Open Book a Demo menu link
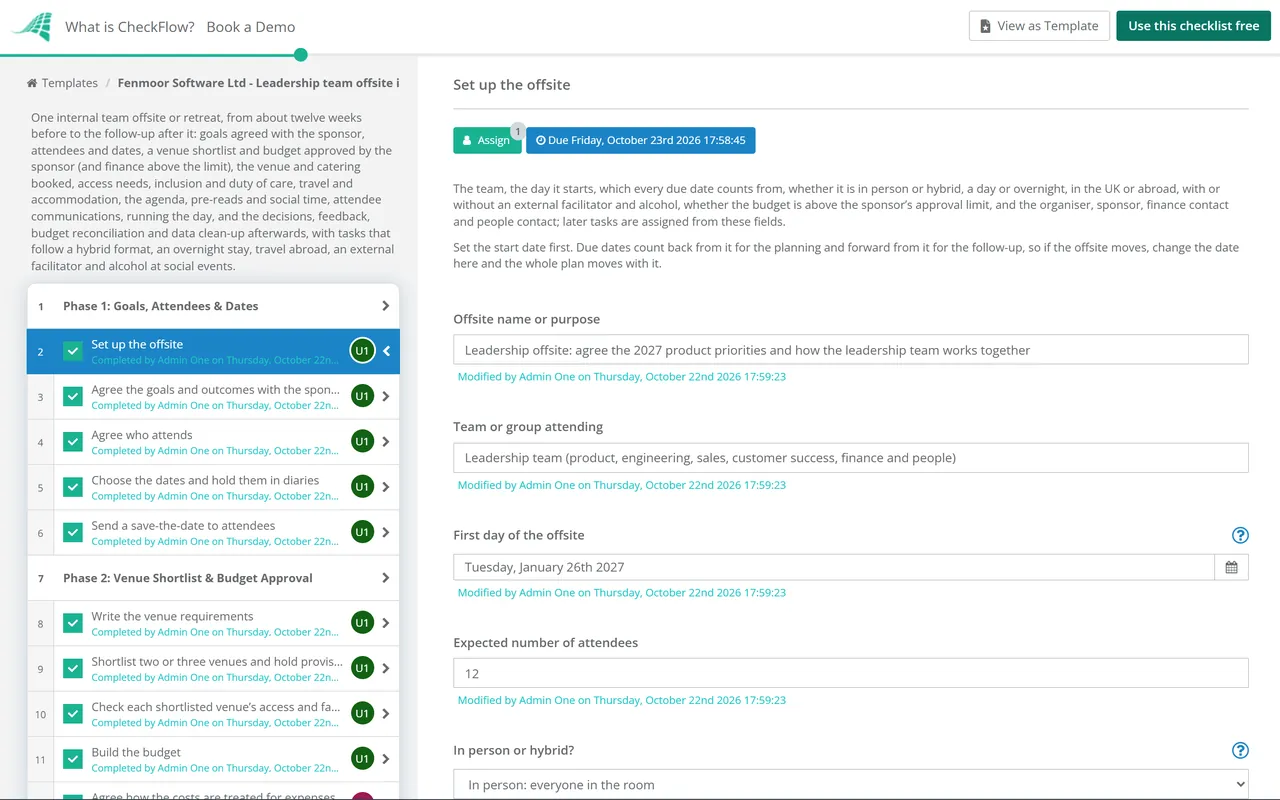1280x800 pixels. pos(251,27)
